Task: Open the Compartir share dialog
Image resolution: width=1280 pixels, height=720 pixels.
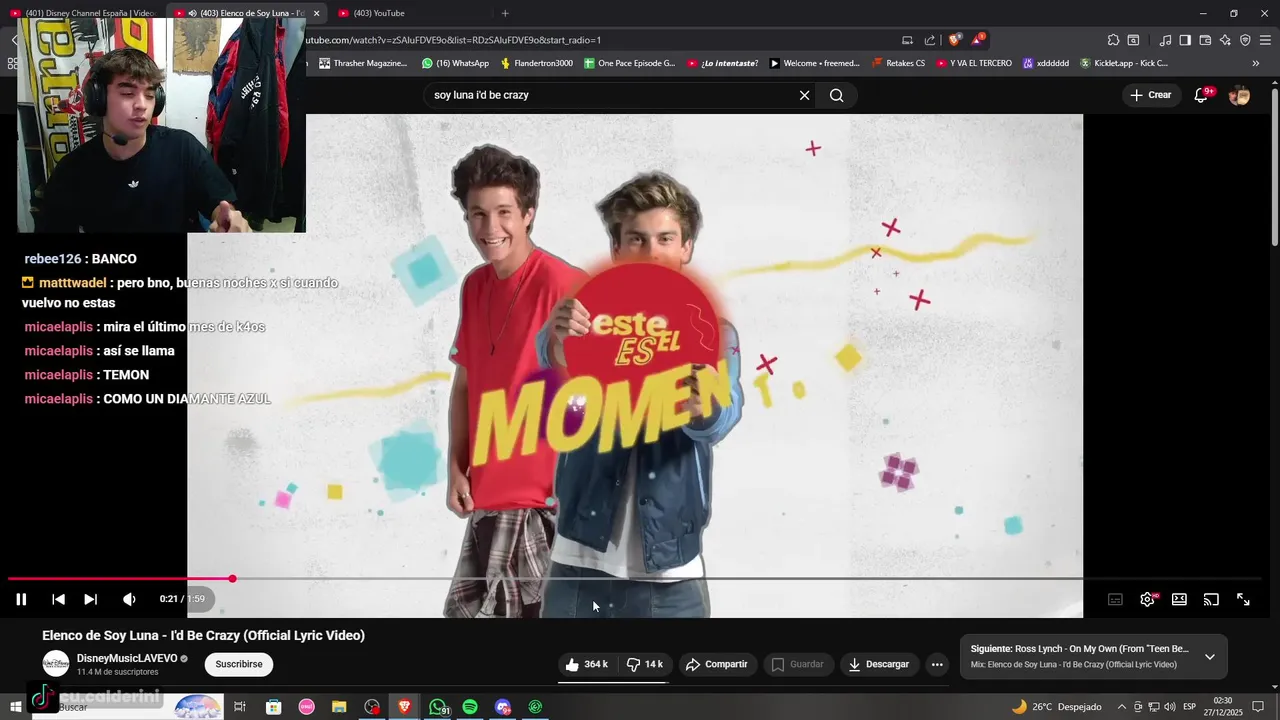Action: tap(716, 664)
